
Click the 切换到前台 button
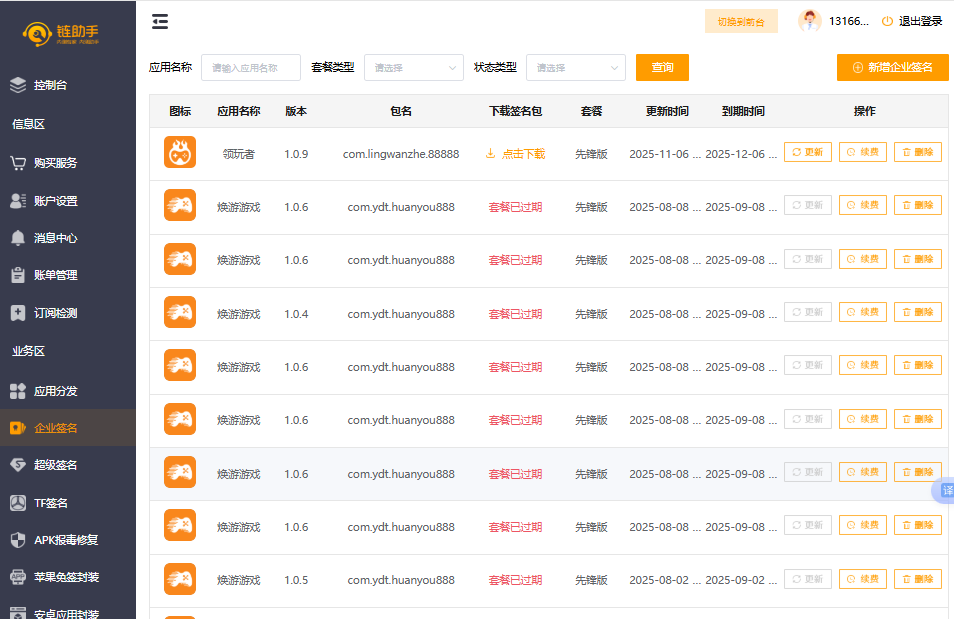tap(741, 21)
